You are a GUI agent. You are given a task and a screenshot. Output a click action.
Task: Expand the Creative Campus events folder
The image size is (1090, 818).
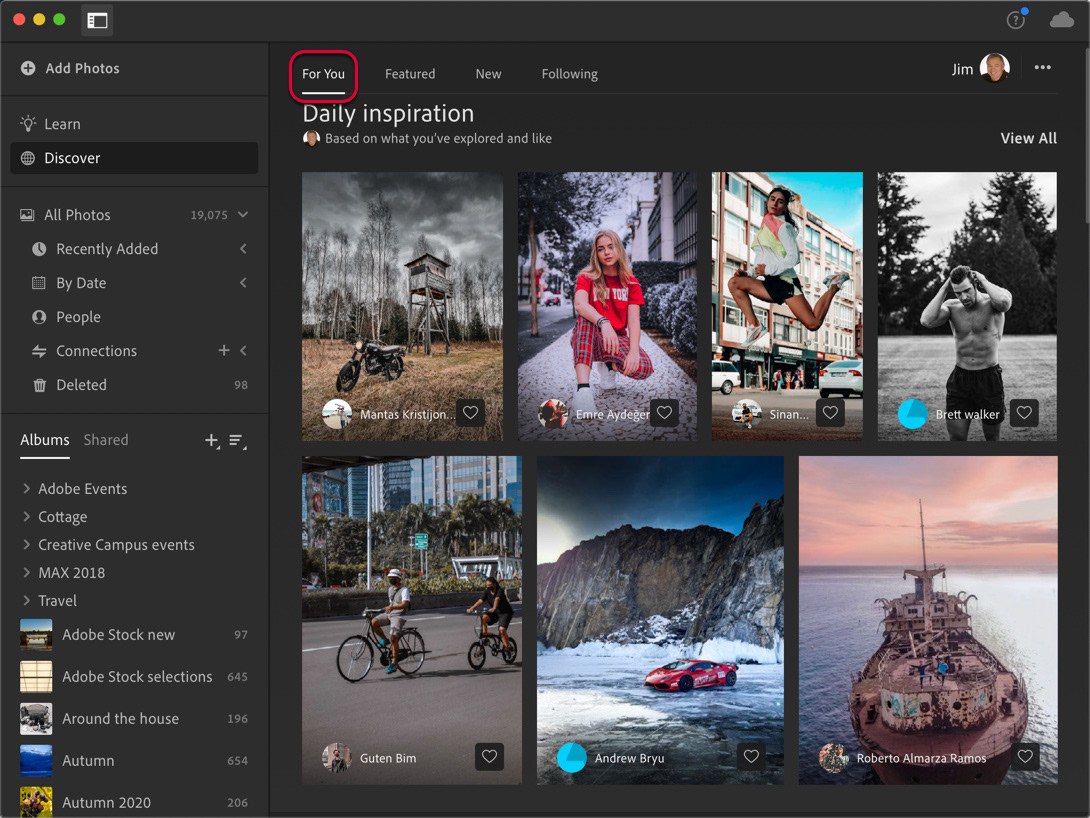click(26, 544)
